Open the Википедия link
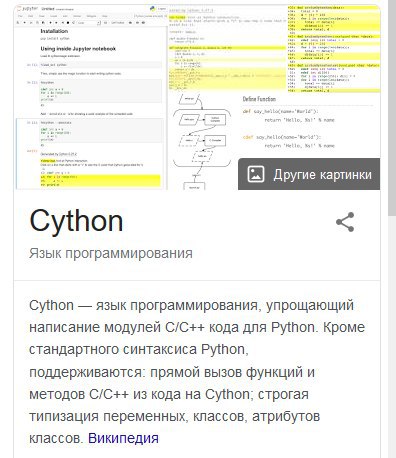 (123, 438)
